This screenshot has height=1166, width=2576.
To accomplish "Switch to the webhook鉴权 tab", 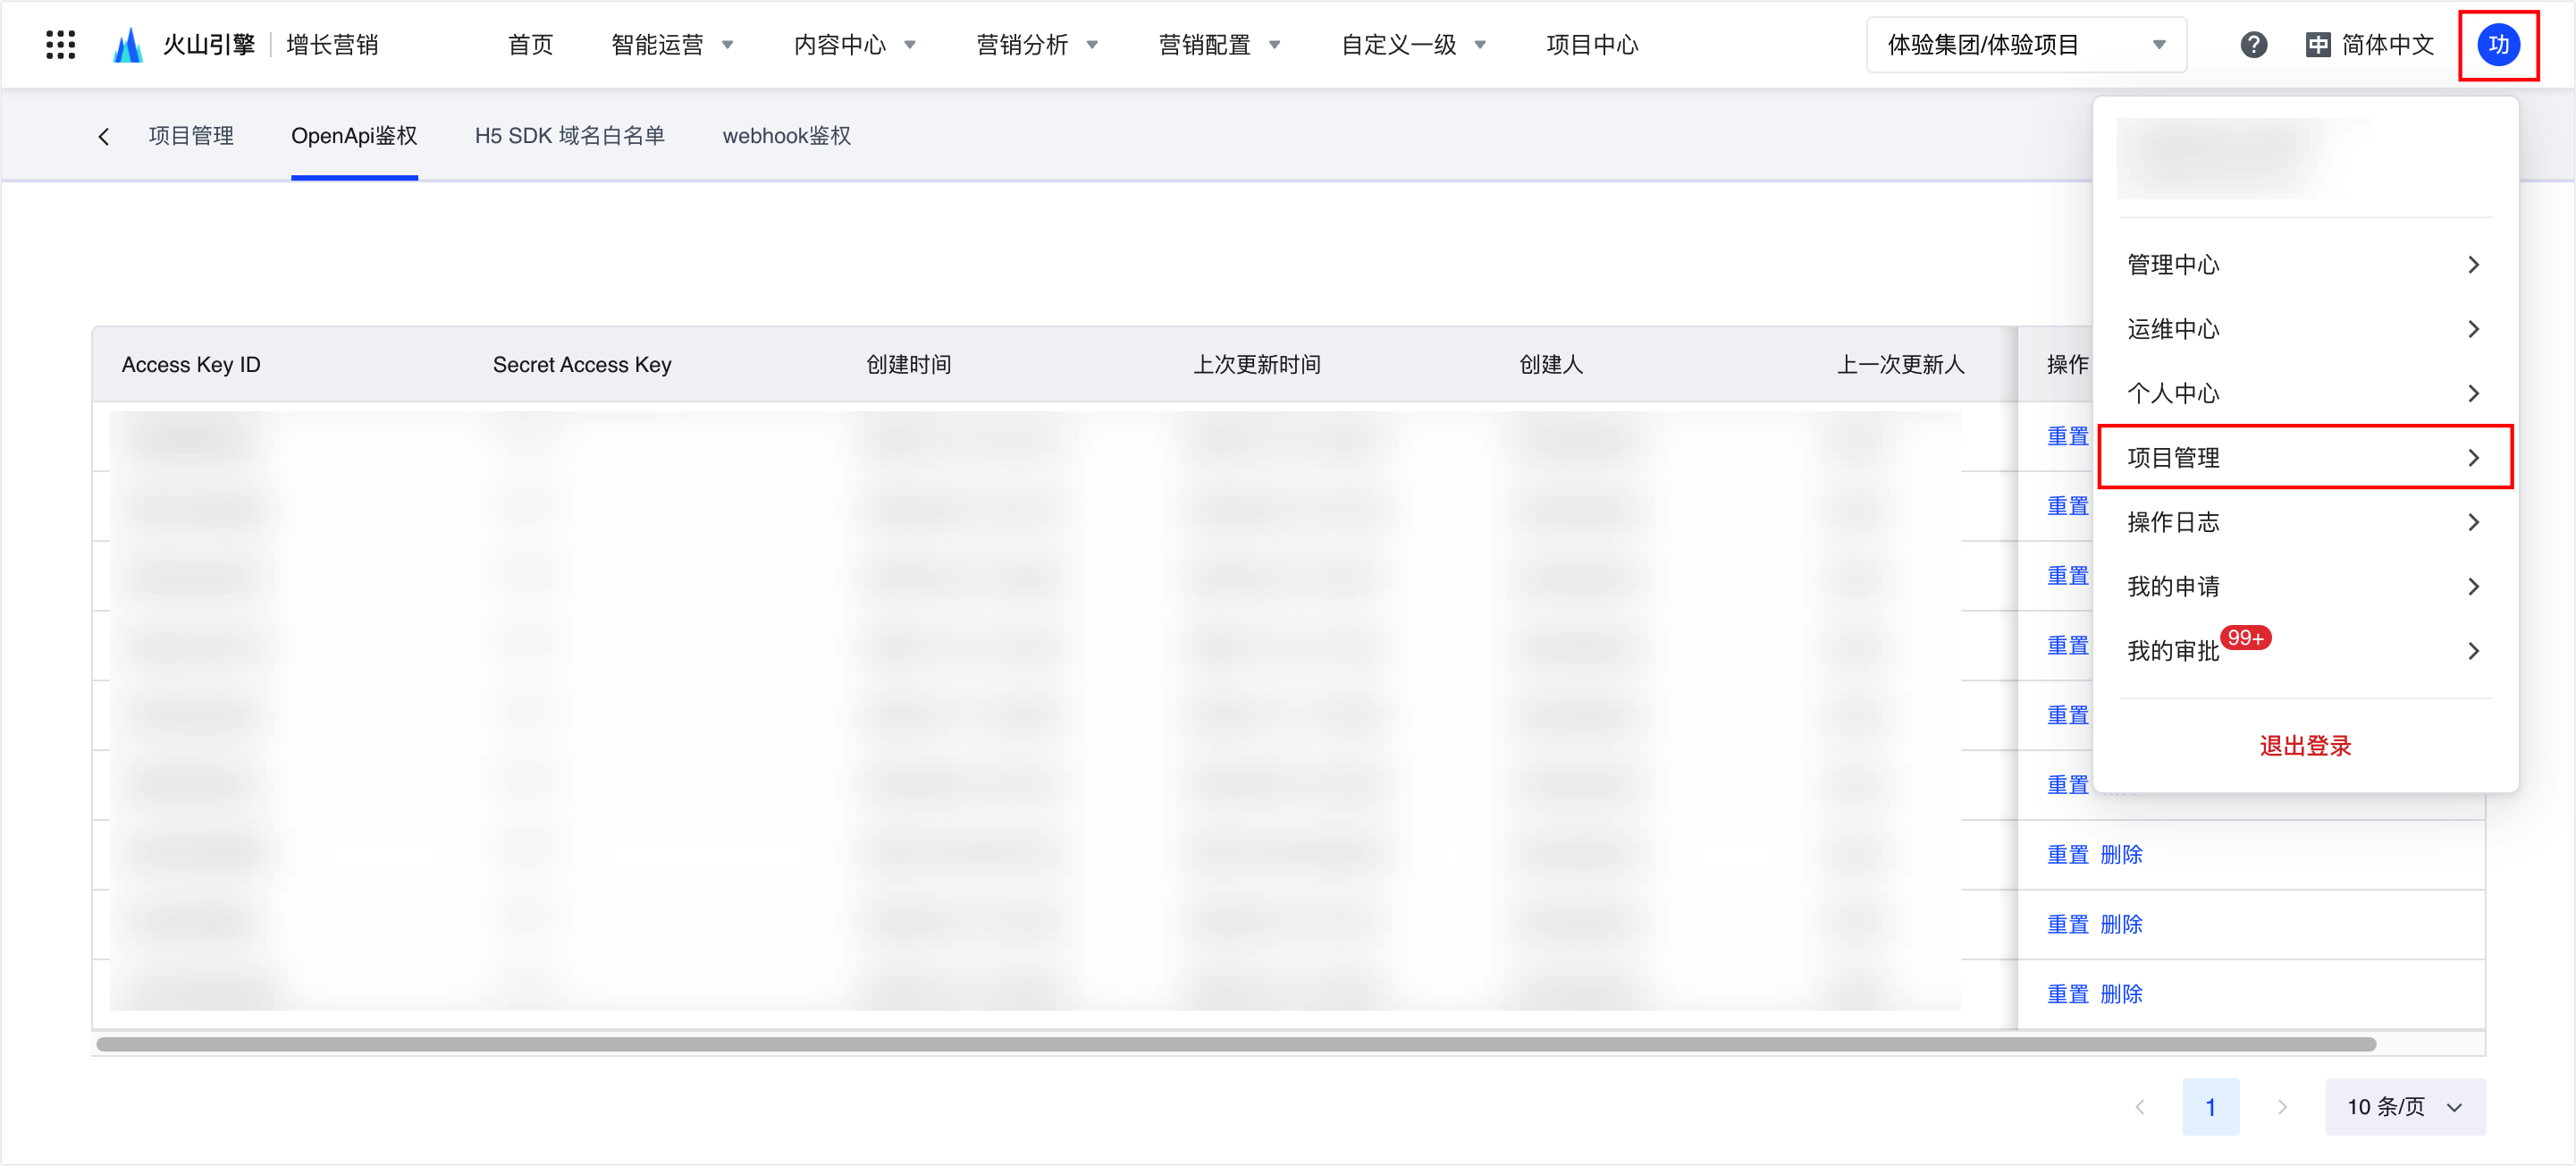I will pyautogui.click(x=786, y=136).
